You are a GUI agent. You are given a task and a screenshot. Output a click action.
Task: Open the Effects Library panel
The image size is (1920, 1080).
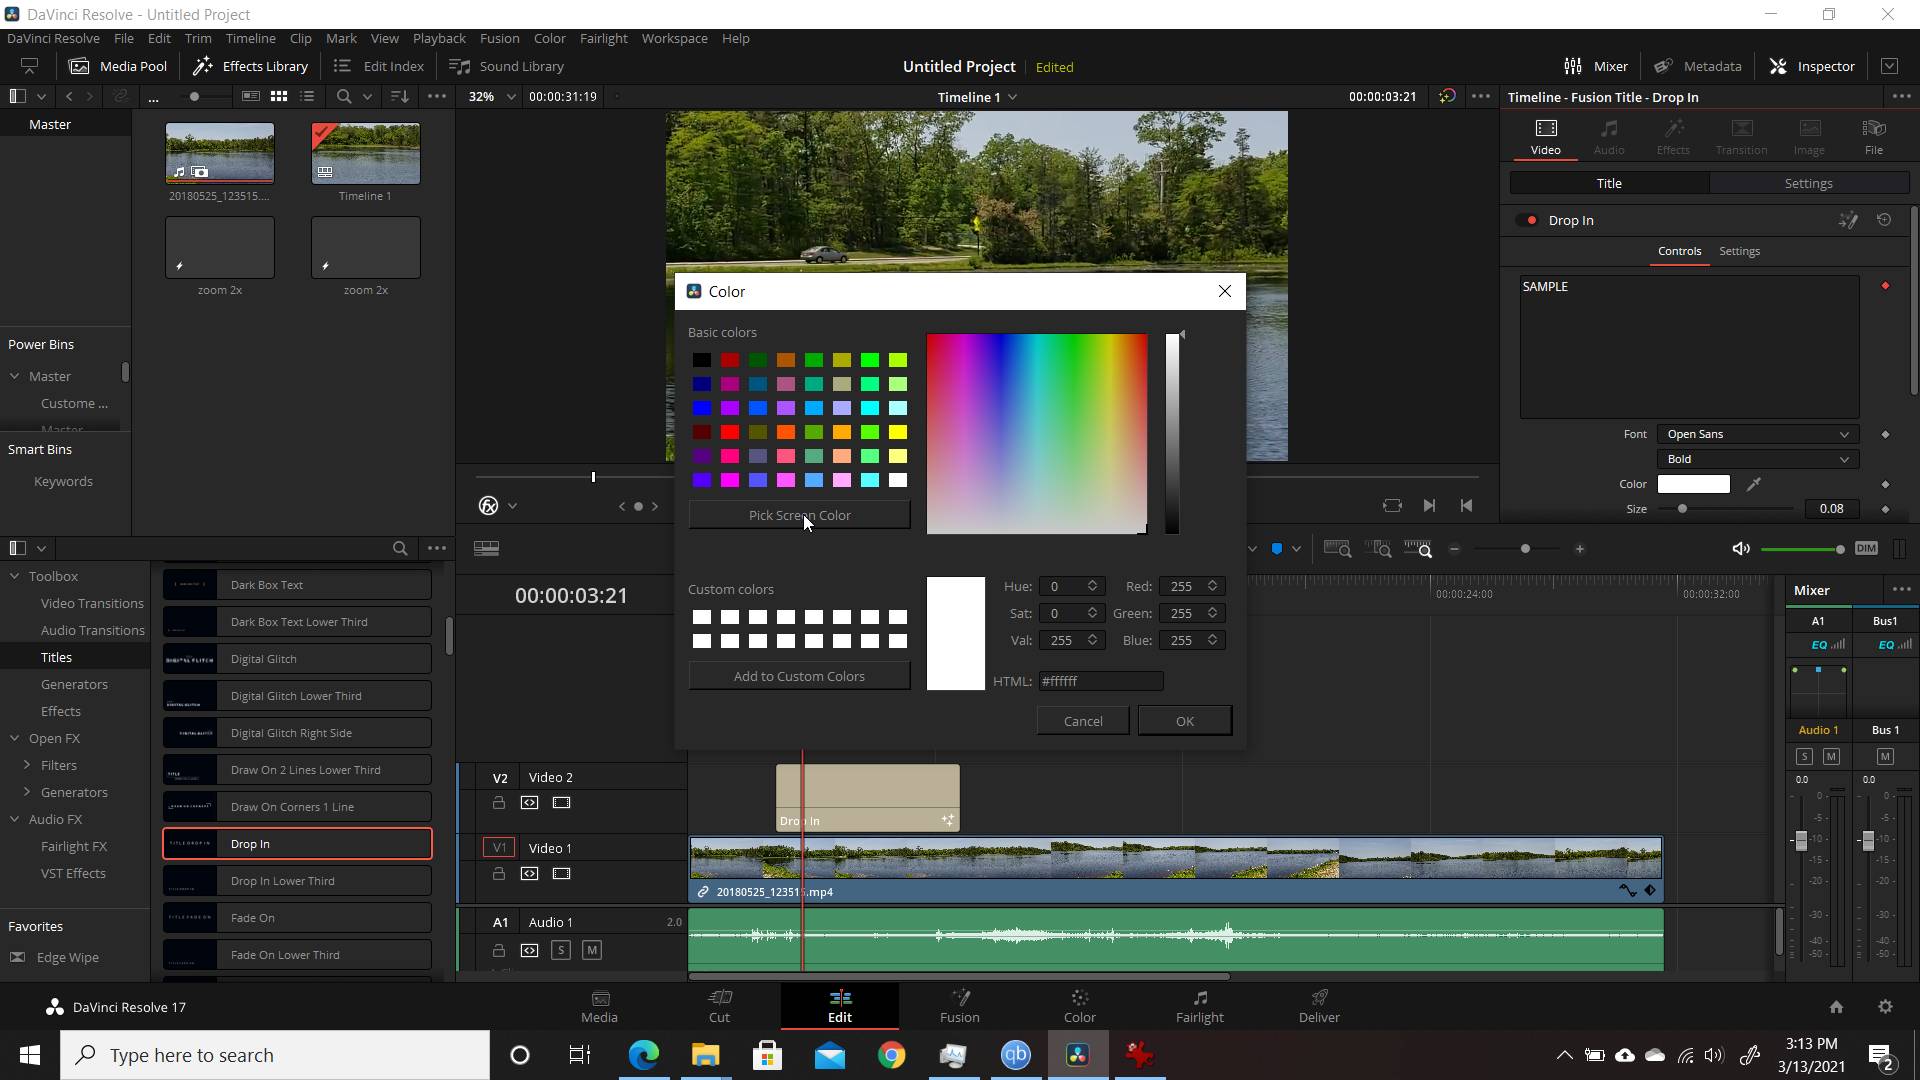250,66
